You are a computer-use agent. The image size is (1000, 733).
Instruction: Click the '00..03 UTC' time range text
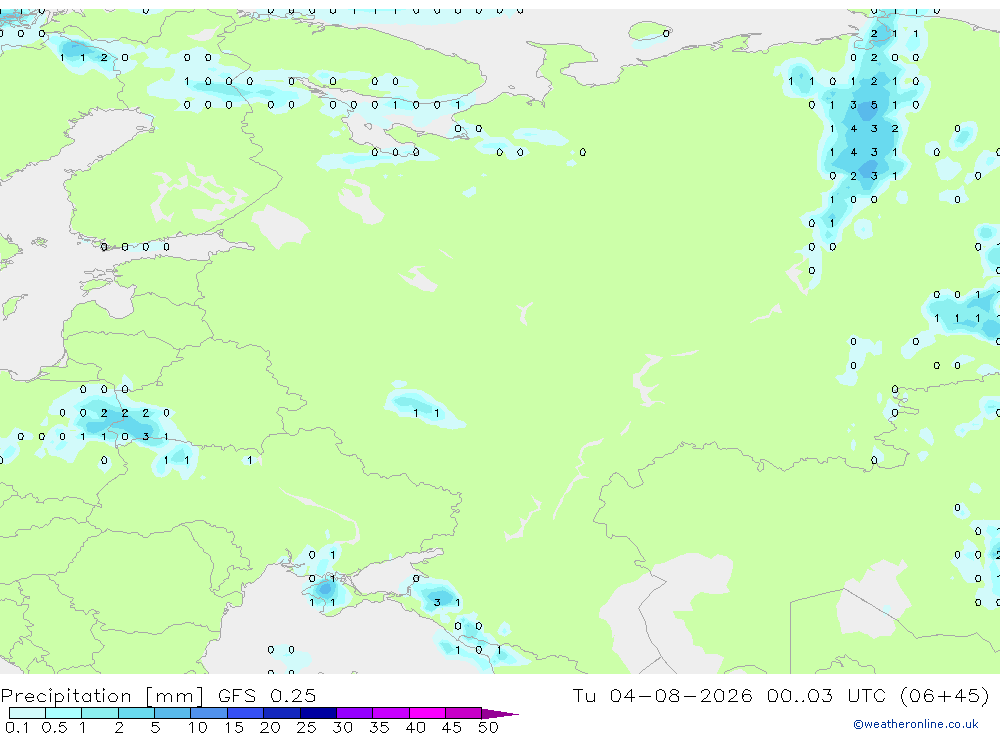[827, 695]
